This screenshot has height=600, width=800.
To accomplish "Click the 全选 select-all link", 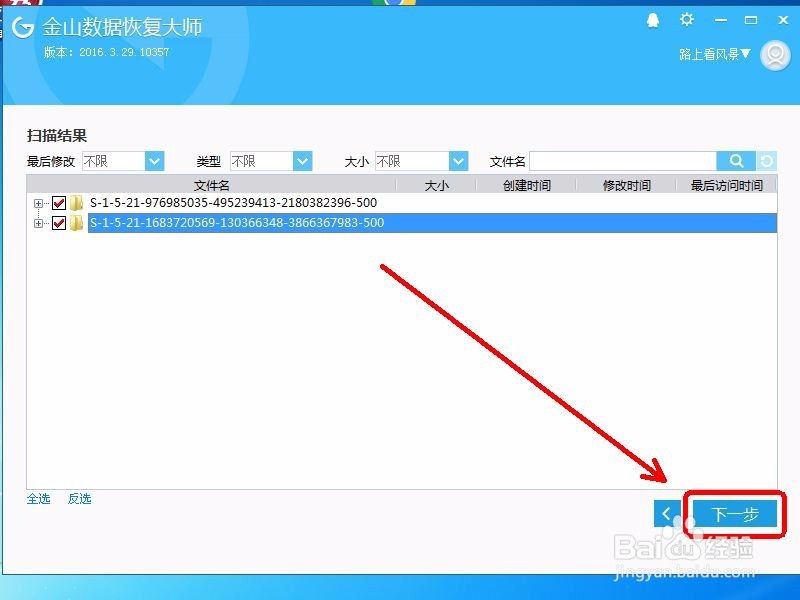I will [x=37, y=499].
